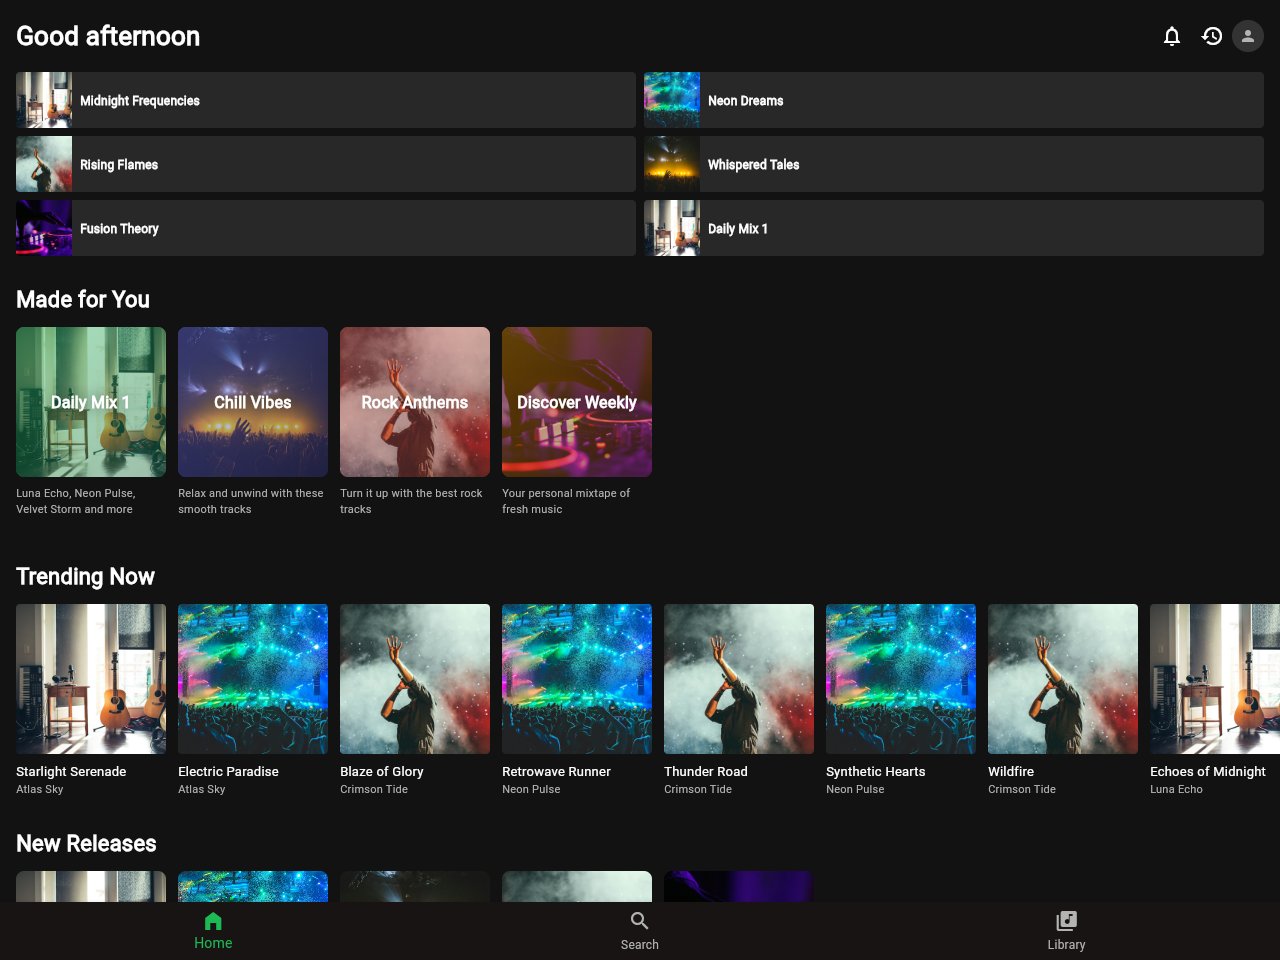
Task: Click the 'Starlight Serenade' track title
Action: (x=71, y=772)
